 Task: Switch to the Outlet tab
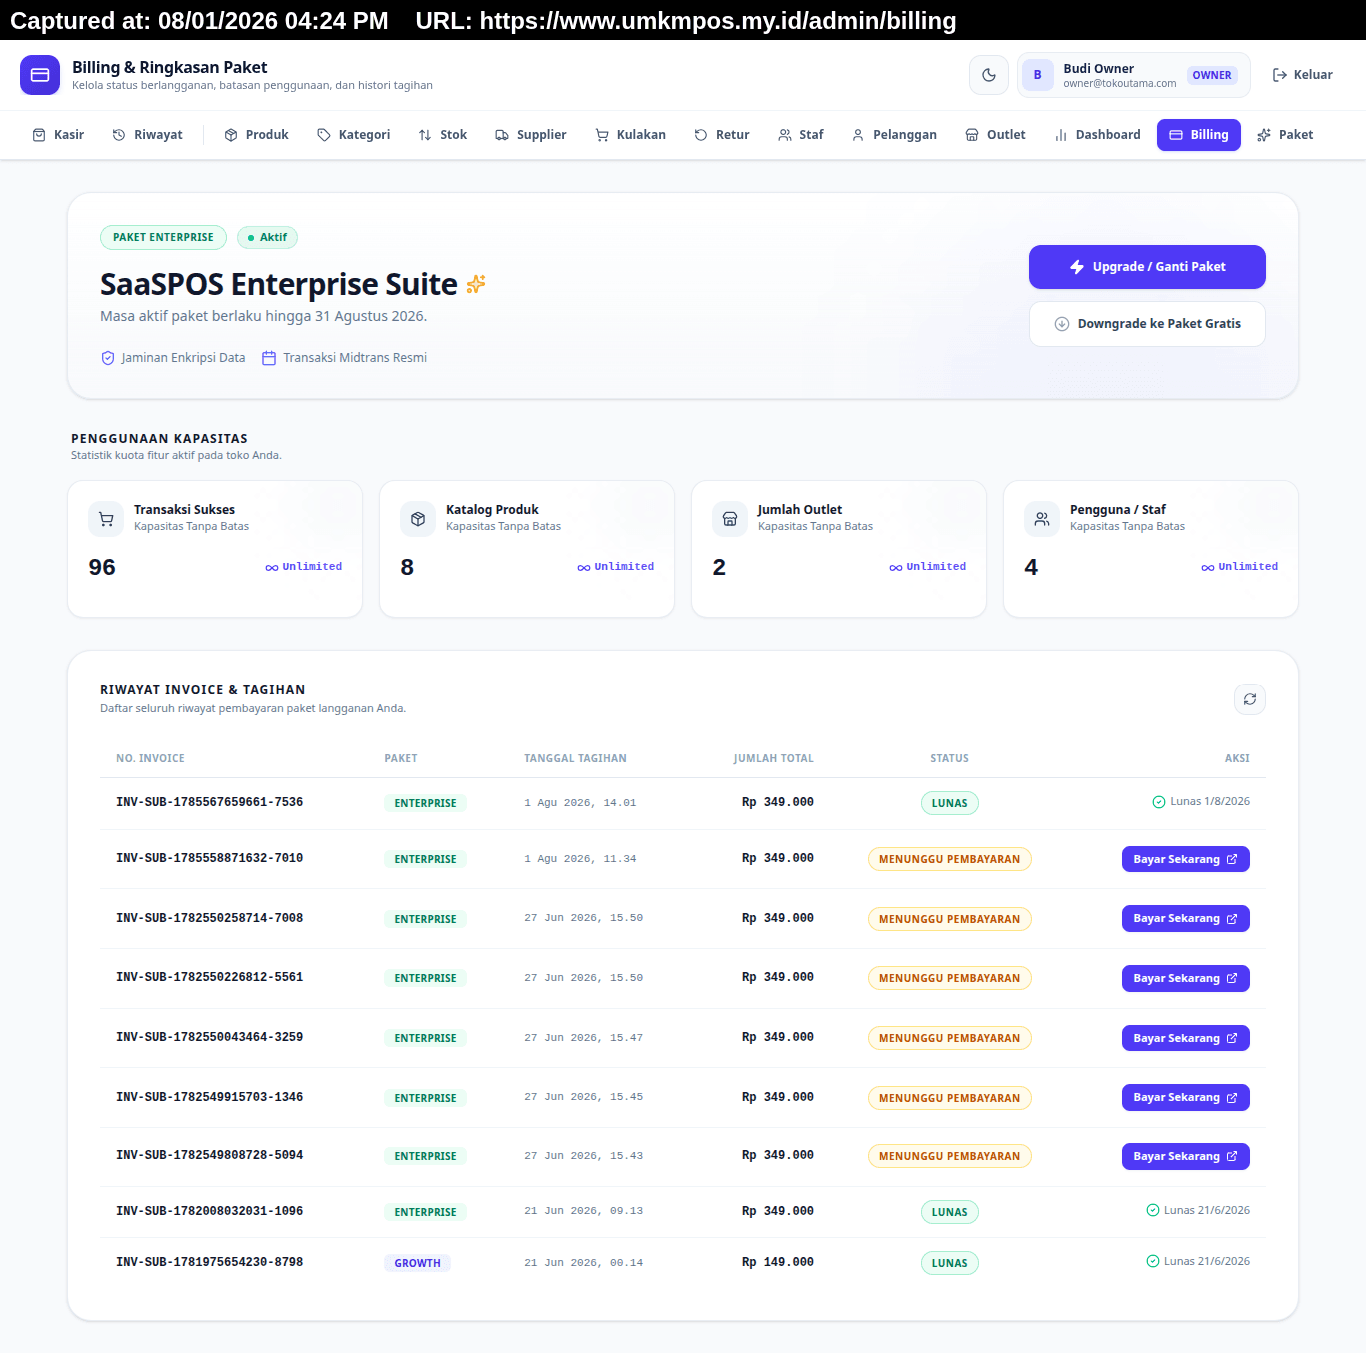coord(996,135)
